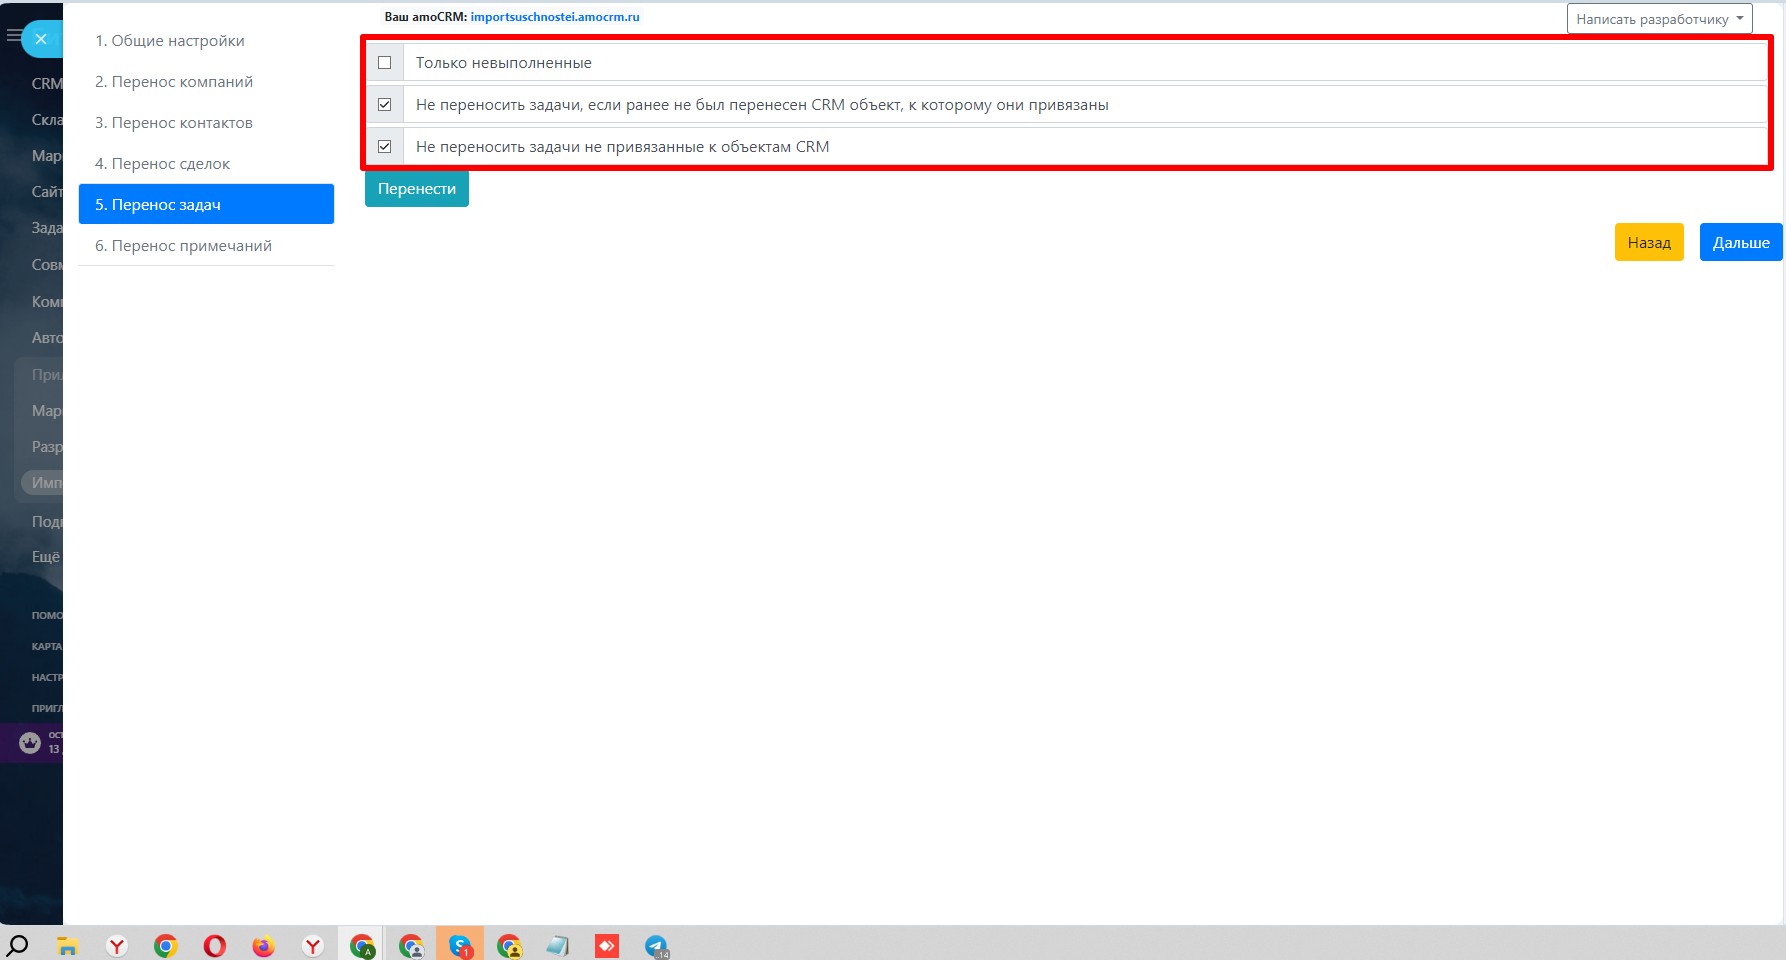The width and height of the screenshot is (1786, 960).
Task: Go to step '1. Общие настройки'
Action: 206,41
